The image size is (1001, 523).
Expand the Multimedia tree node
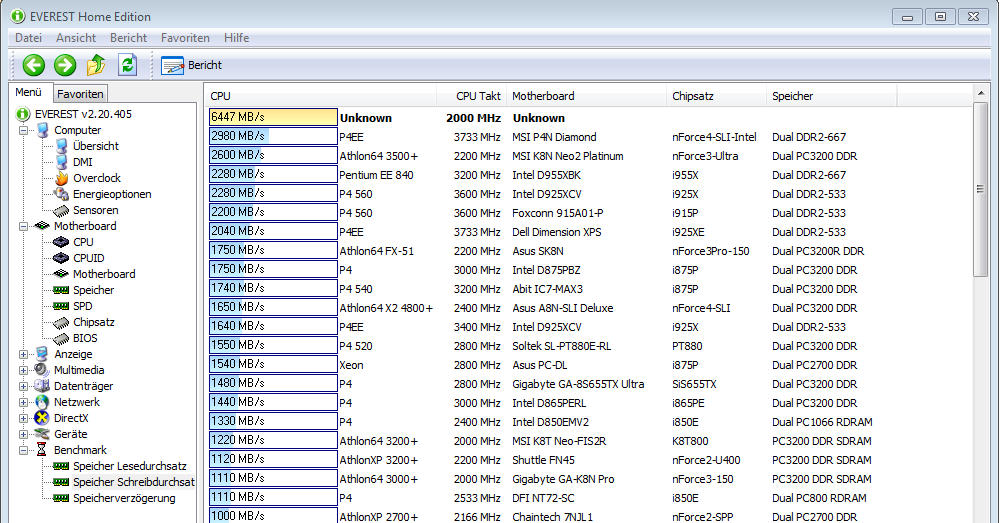coord(24,370)
